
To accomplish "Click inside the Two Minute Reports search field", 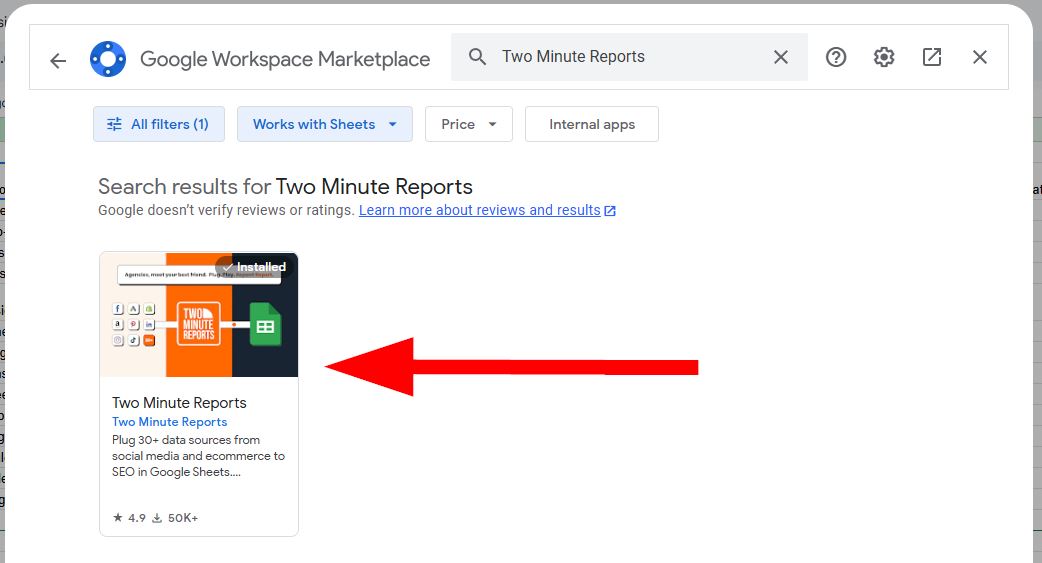I will click(628, 57).
